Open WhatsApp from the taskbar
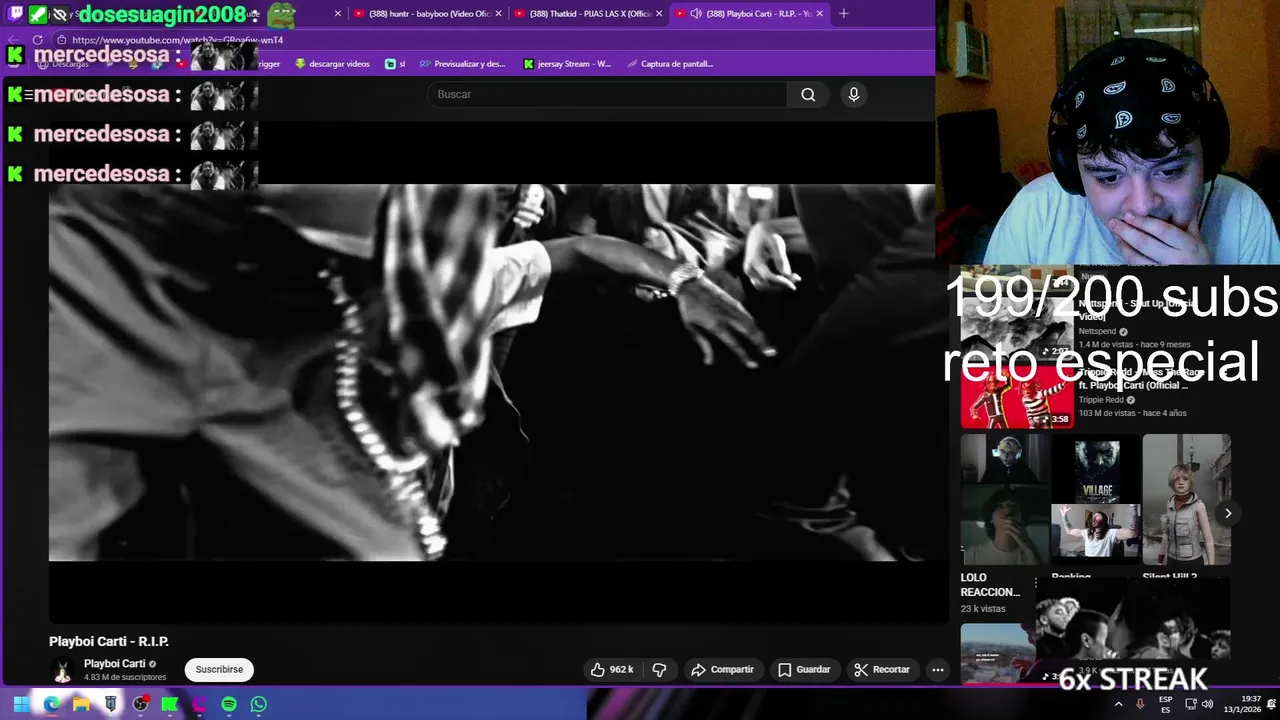1280x720 pixels. click(259, 704)
